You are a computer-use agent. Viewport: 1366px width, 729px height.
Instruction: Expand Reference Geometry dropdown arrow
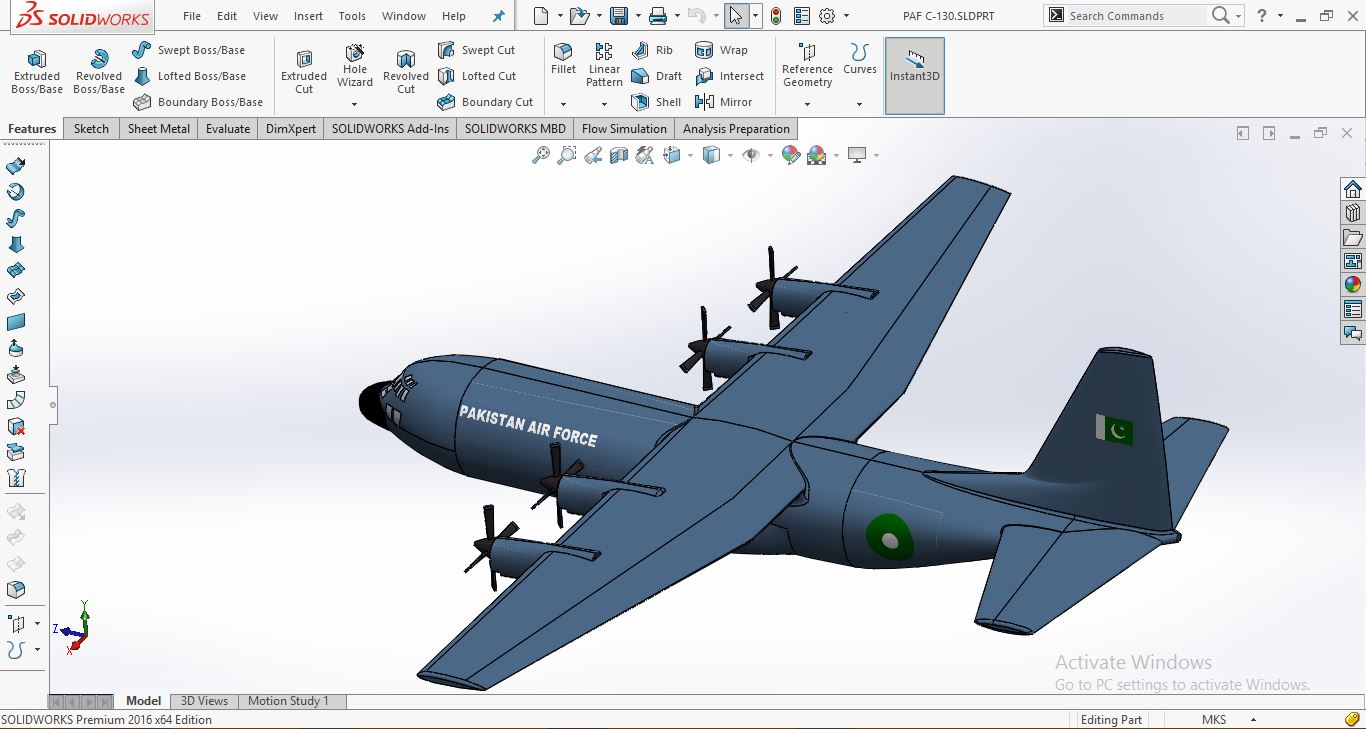807,104
